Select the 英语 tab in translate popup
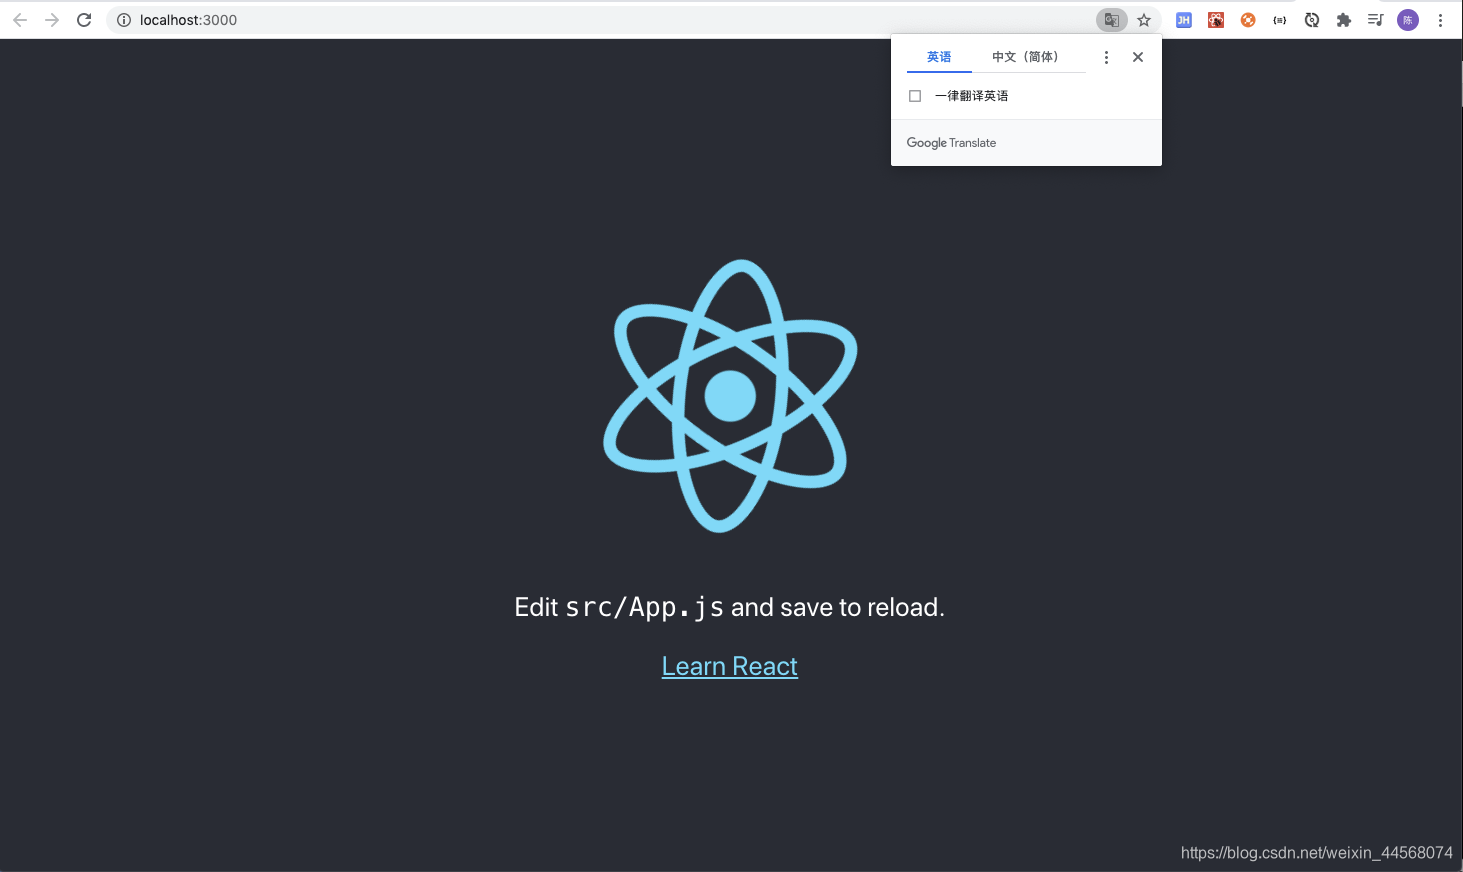This screenshot has width=1463, height=872. click(939, 57)
